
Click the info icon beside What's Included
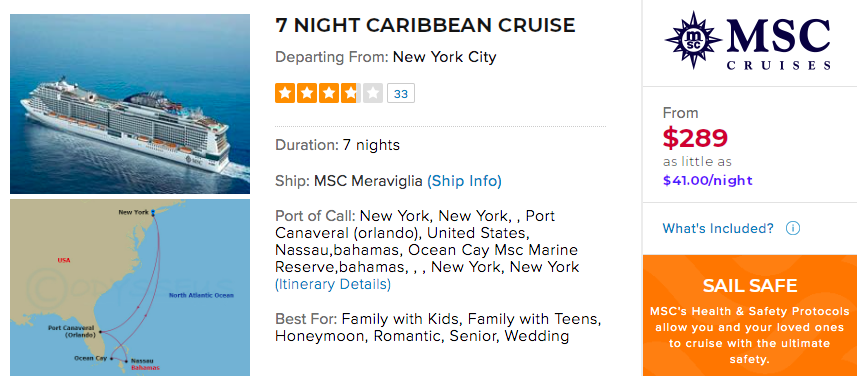coord(793,228)
